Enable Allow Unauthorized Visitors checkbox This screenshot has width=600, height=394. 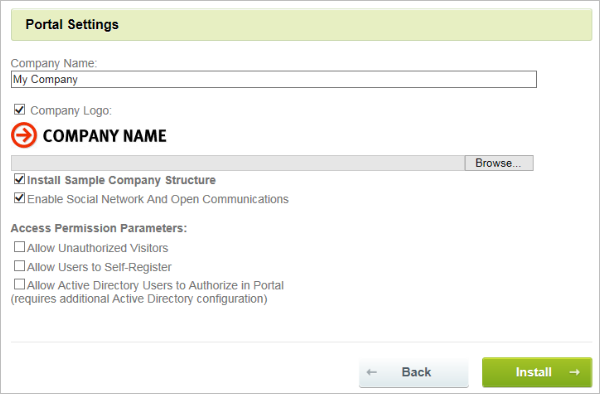point(20,247)
